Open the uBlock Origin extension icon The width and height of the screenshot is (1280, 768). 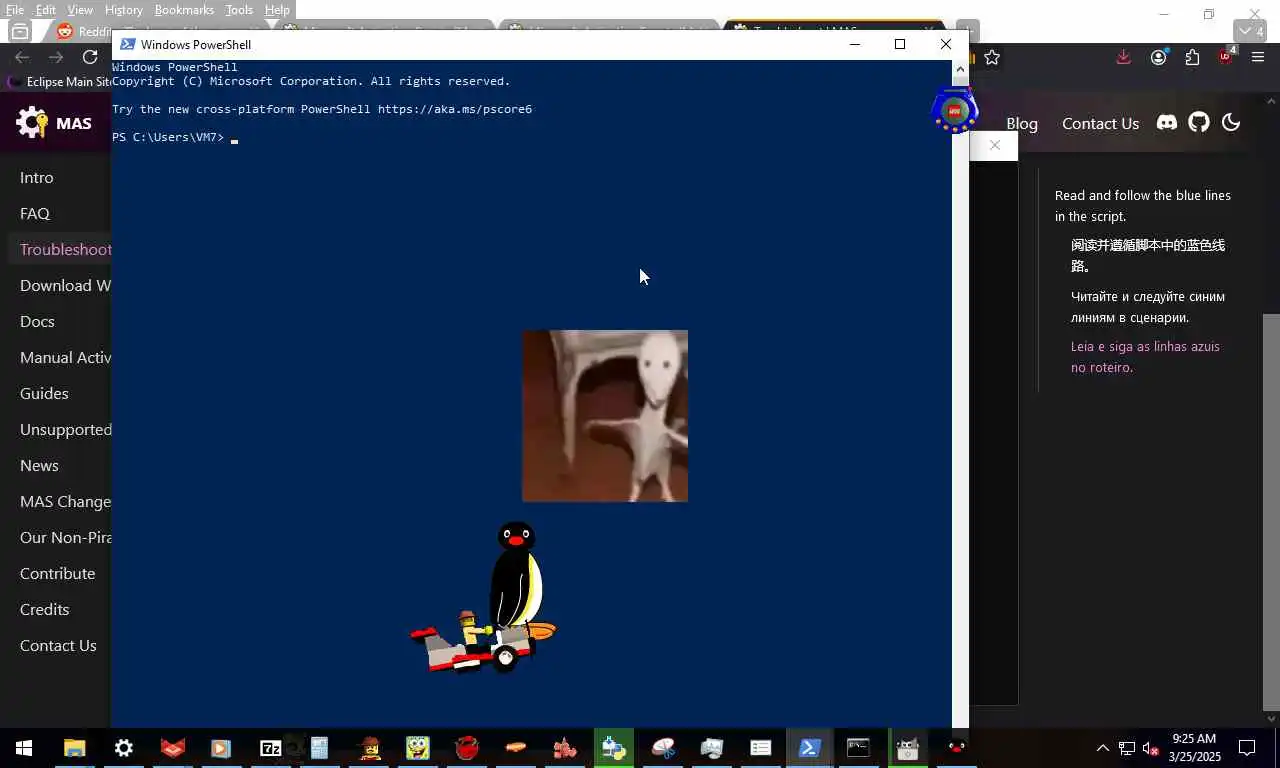pos(1226,56)
